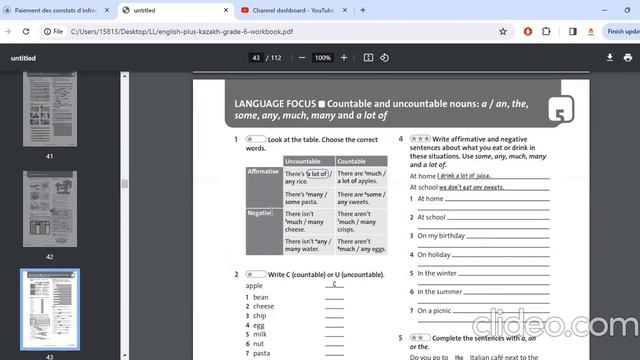Close the Paiement des constats tab
The width and height of the screenshot is (640, 360).
[x=107, y=10]
